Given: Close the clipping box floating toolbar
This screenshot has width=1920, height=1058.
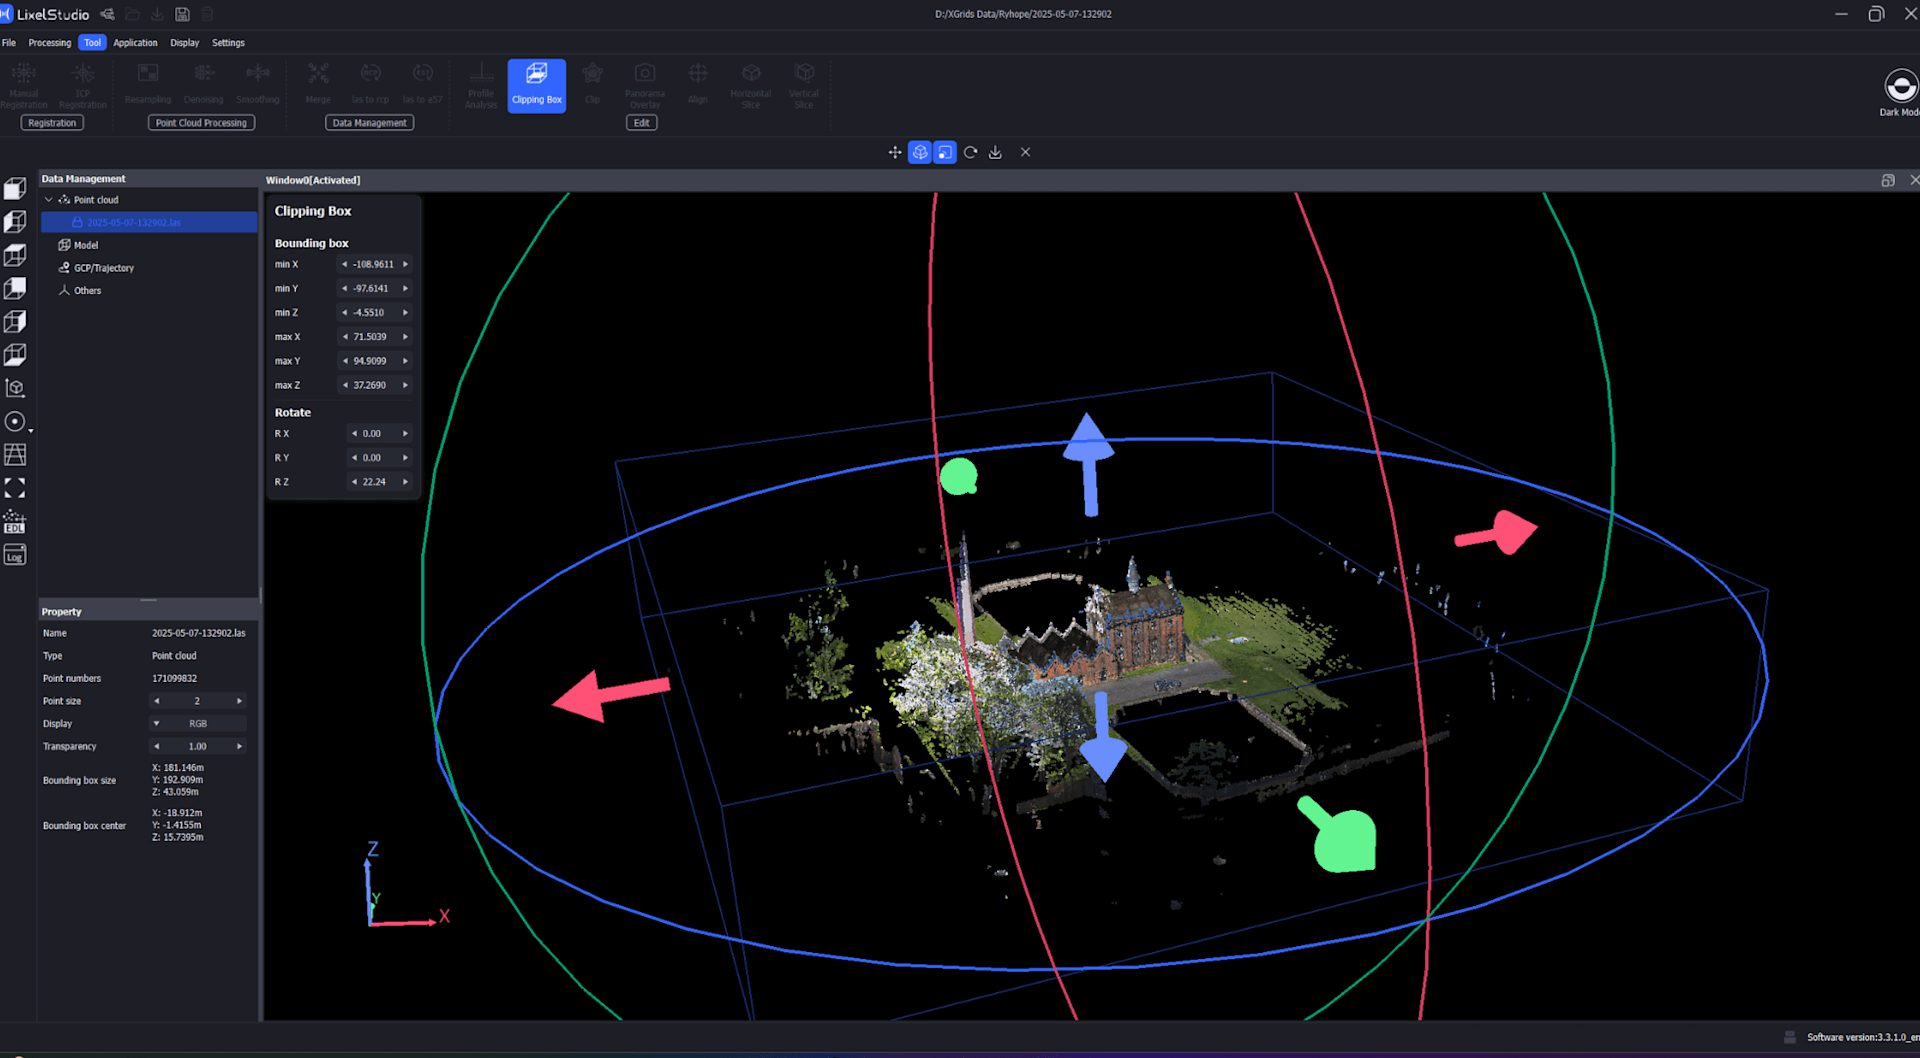Looking at the screenshot, I should pos(1025,152).
